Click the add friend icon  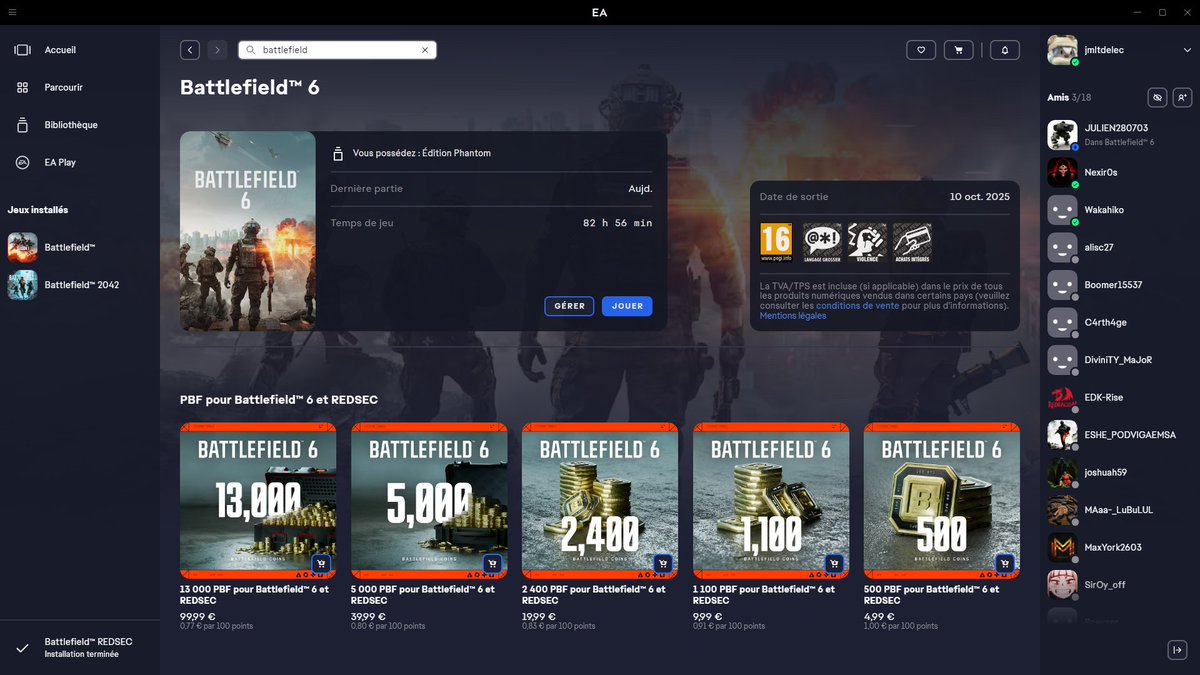pyautogui.click(x=1182, y=97)
